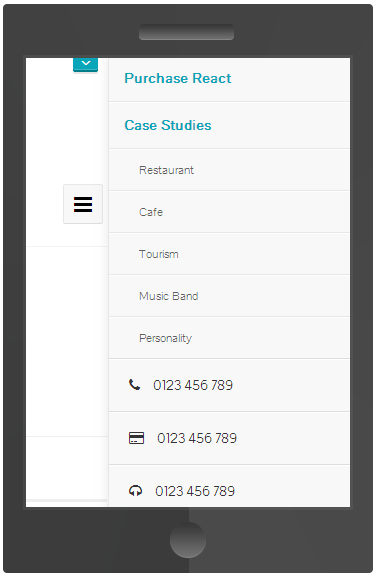Select the Restaurant case study
The height and width of the screenshot is (578, 378).
pos(166,170)
